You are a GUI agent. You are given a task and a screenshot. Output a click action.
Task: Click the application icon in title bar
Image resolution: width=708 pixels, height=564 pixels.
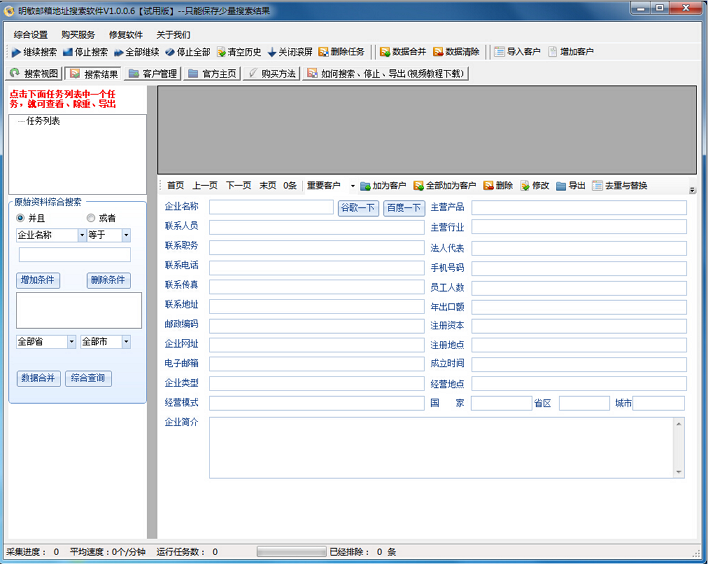coord(9,11)
